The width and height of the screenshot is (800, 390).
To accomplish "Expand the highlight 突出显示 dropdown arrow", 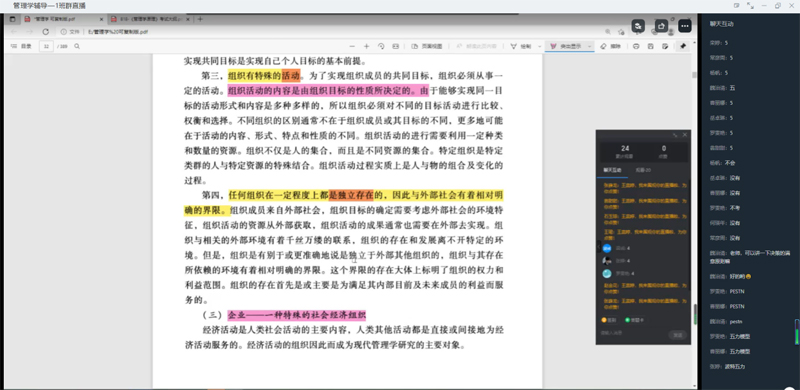I will pos(590,46).
